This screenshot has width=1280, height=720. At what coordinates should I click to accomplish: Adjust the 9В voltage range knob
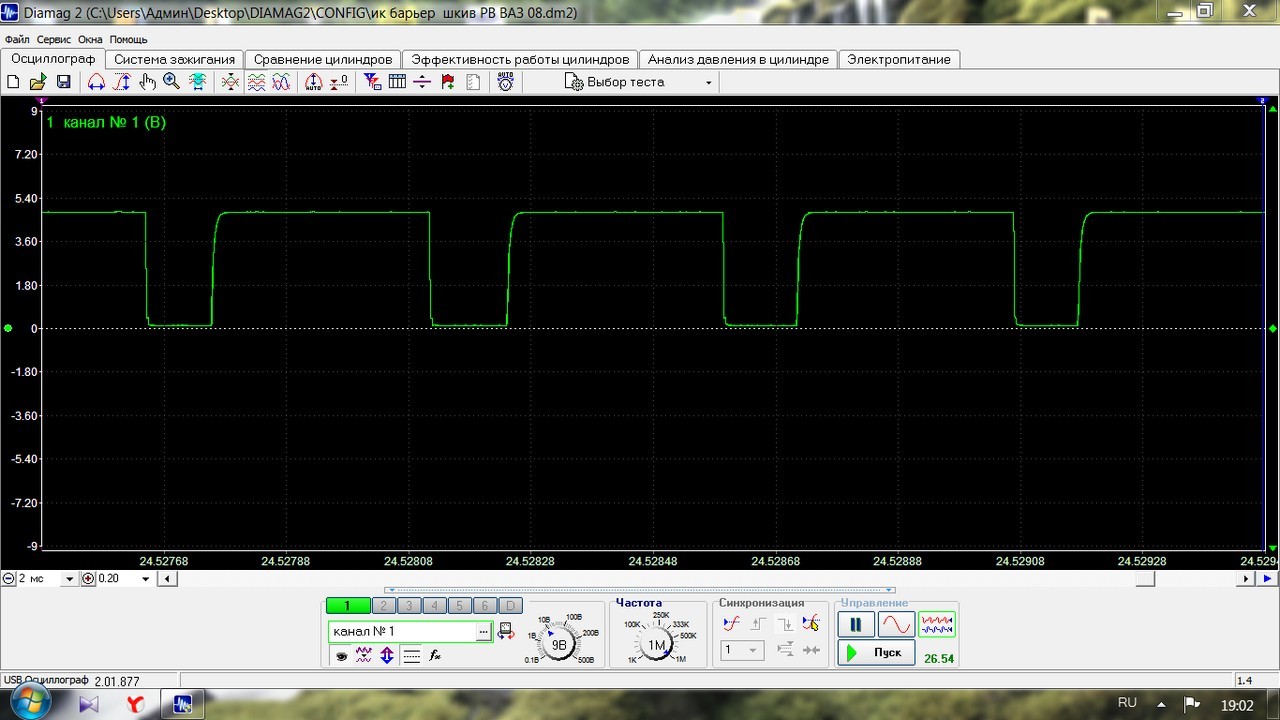point(559,644)
